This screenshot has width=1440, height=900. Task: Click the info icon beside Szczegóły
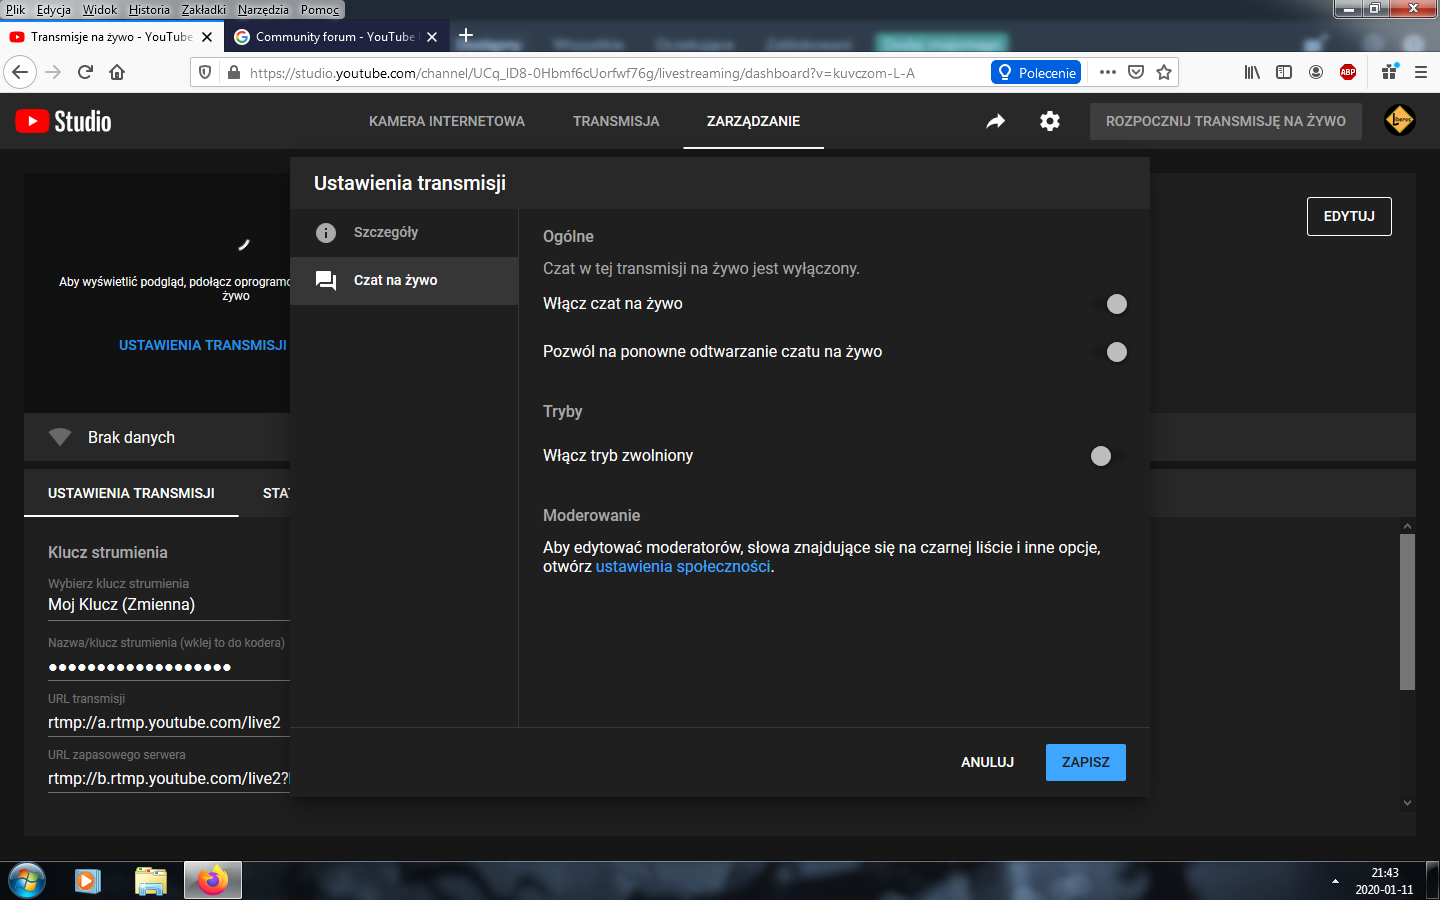point(326,233)
